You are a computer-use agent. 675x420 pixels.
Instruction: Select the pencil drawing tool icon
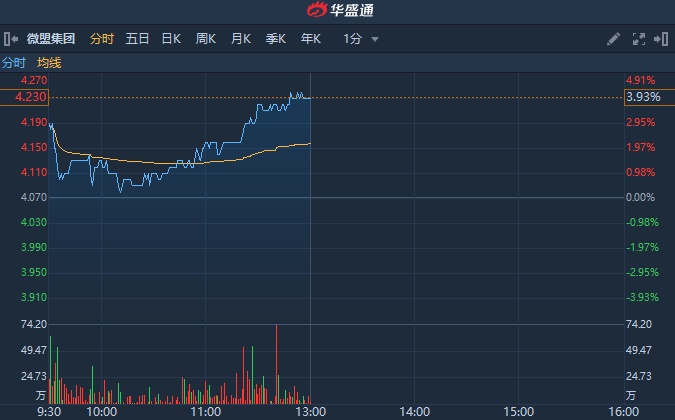[614, 39]
